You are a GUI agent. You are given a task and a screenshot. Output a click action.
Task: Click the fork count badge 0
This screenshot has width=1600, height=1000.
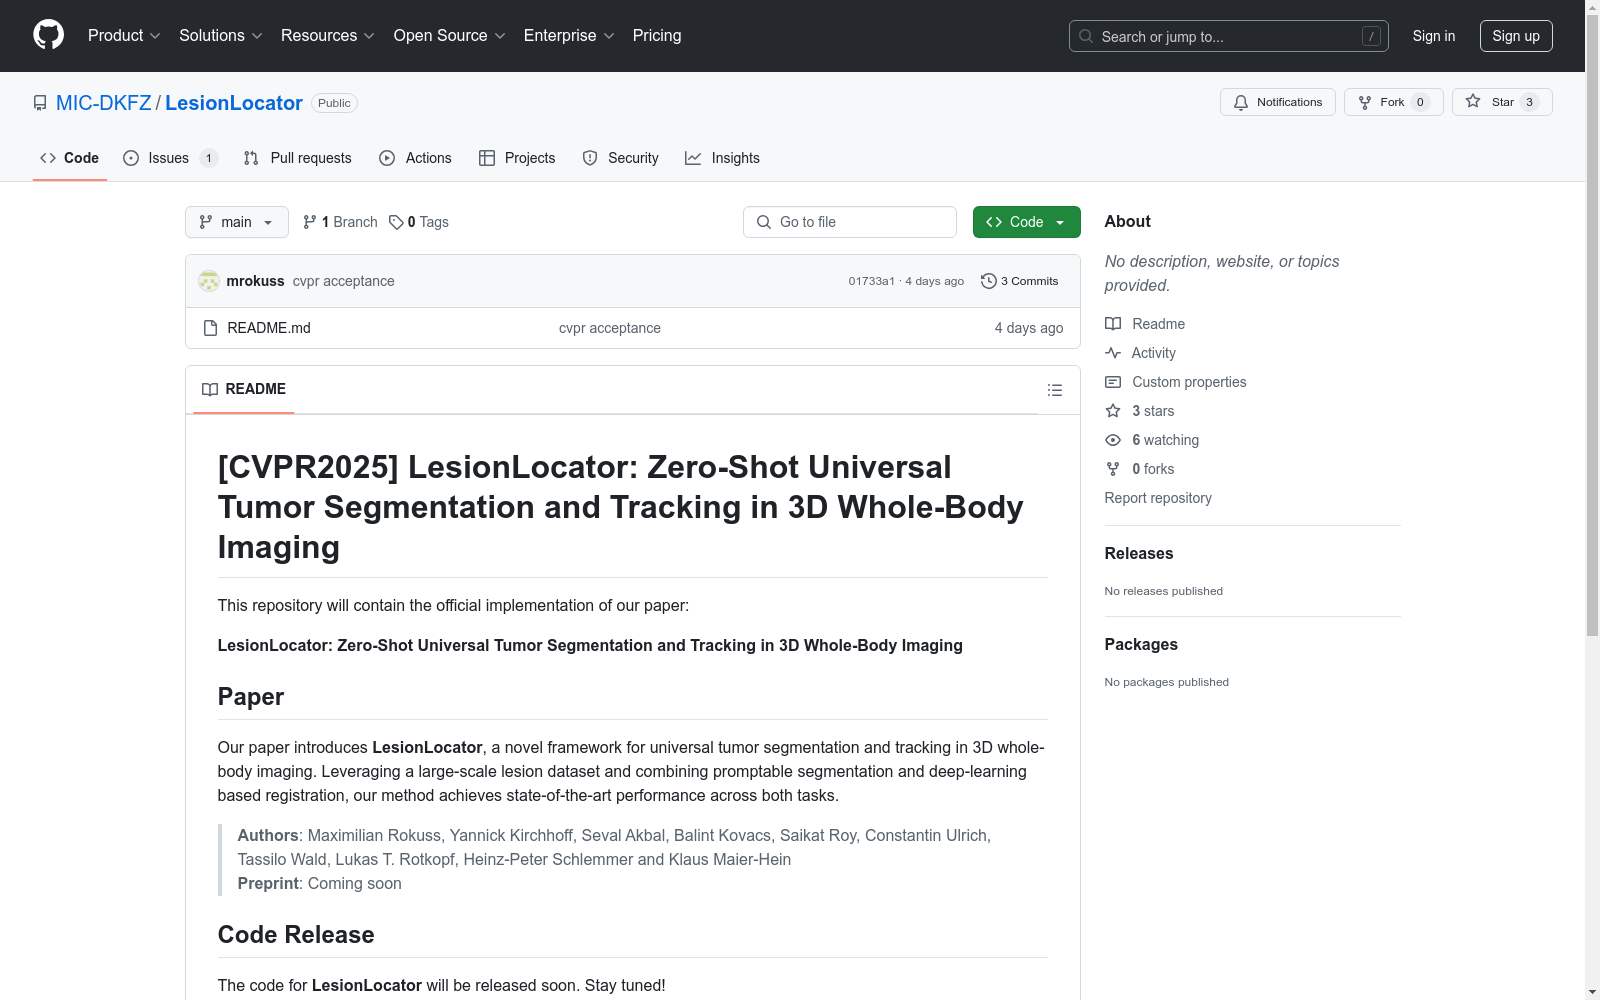pos(1420,102)
